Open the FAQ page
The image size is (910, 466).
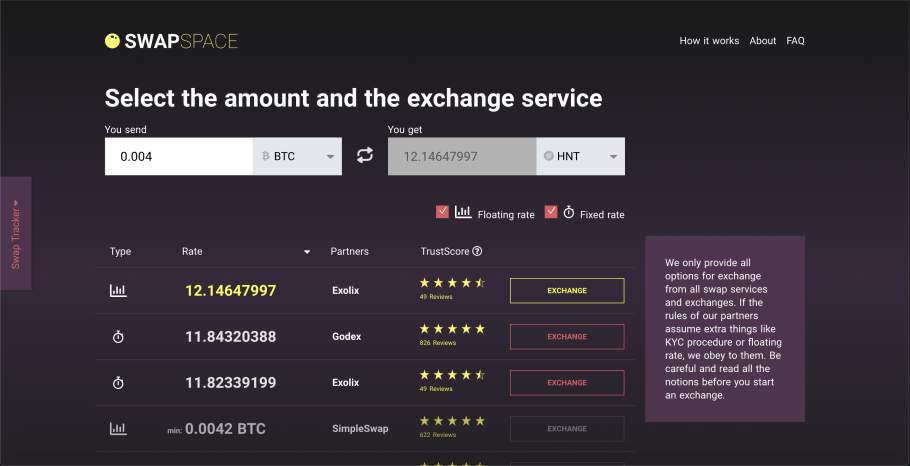pos(795,41)
